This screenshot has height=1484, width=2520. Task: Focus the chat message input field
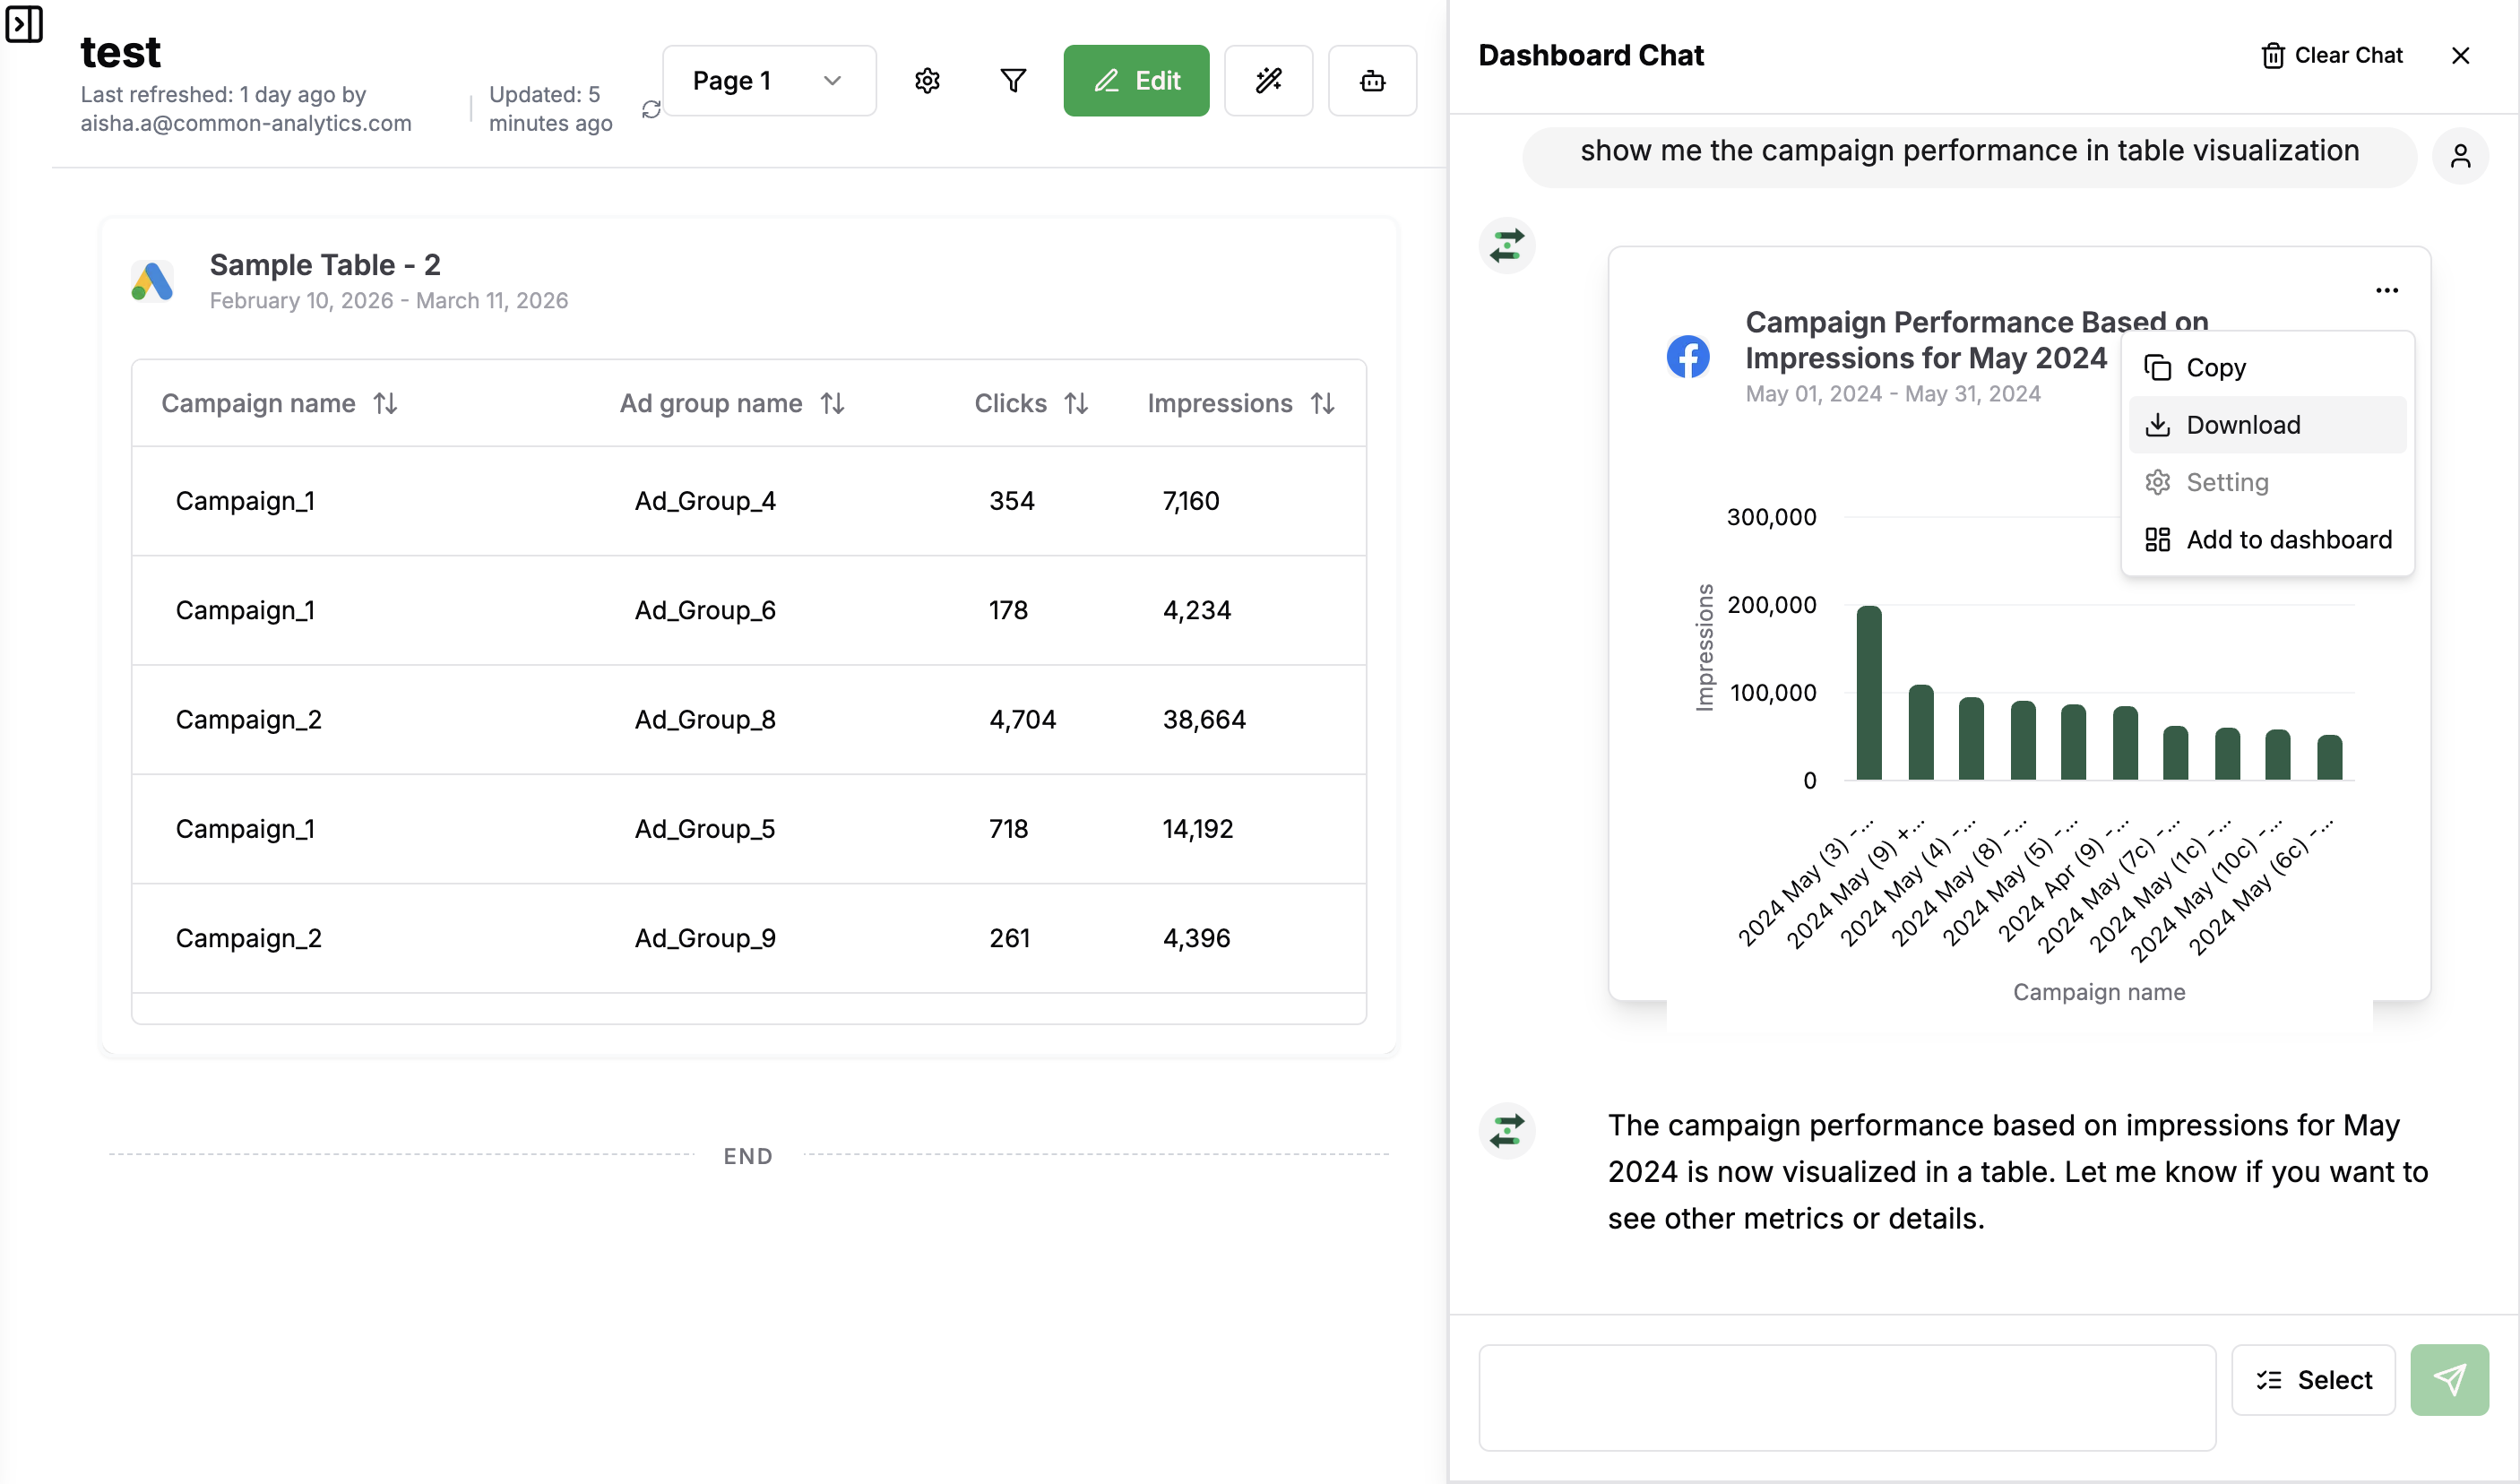(1846, 1396)
